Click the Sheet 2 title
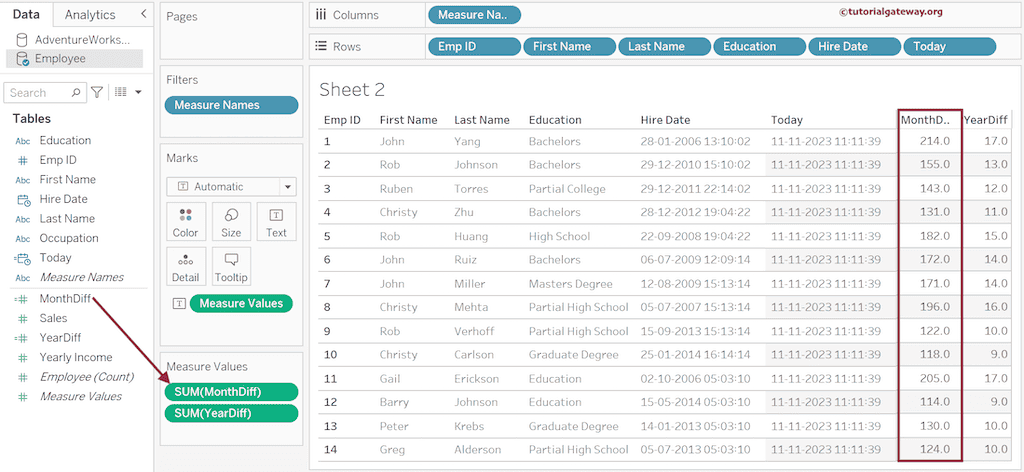1024x472 pixels. 353,90
